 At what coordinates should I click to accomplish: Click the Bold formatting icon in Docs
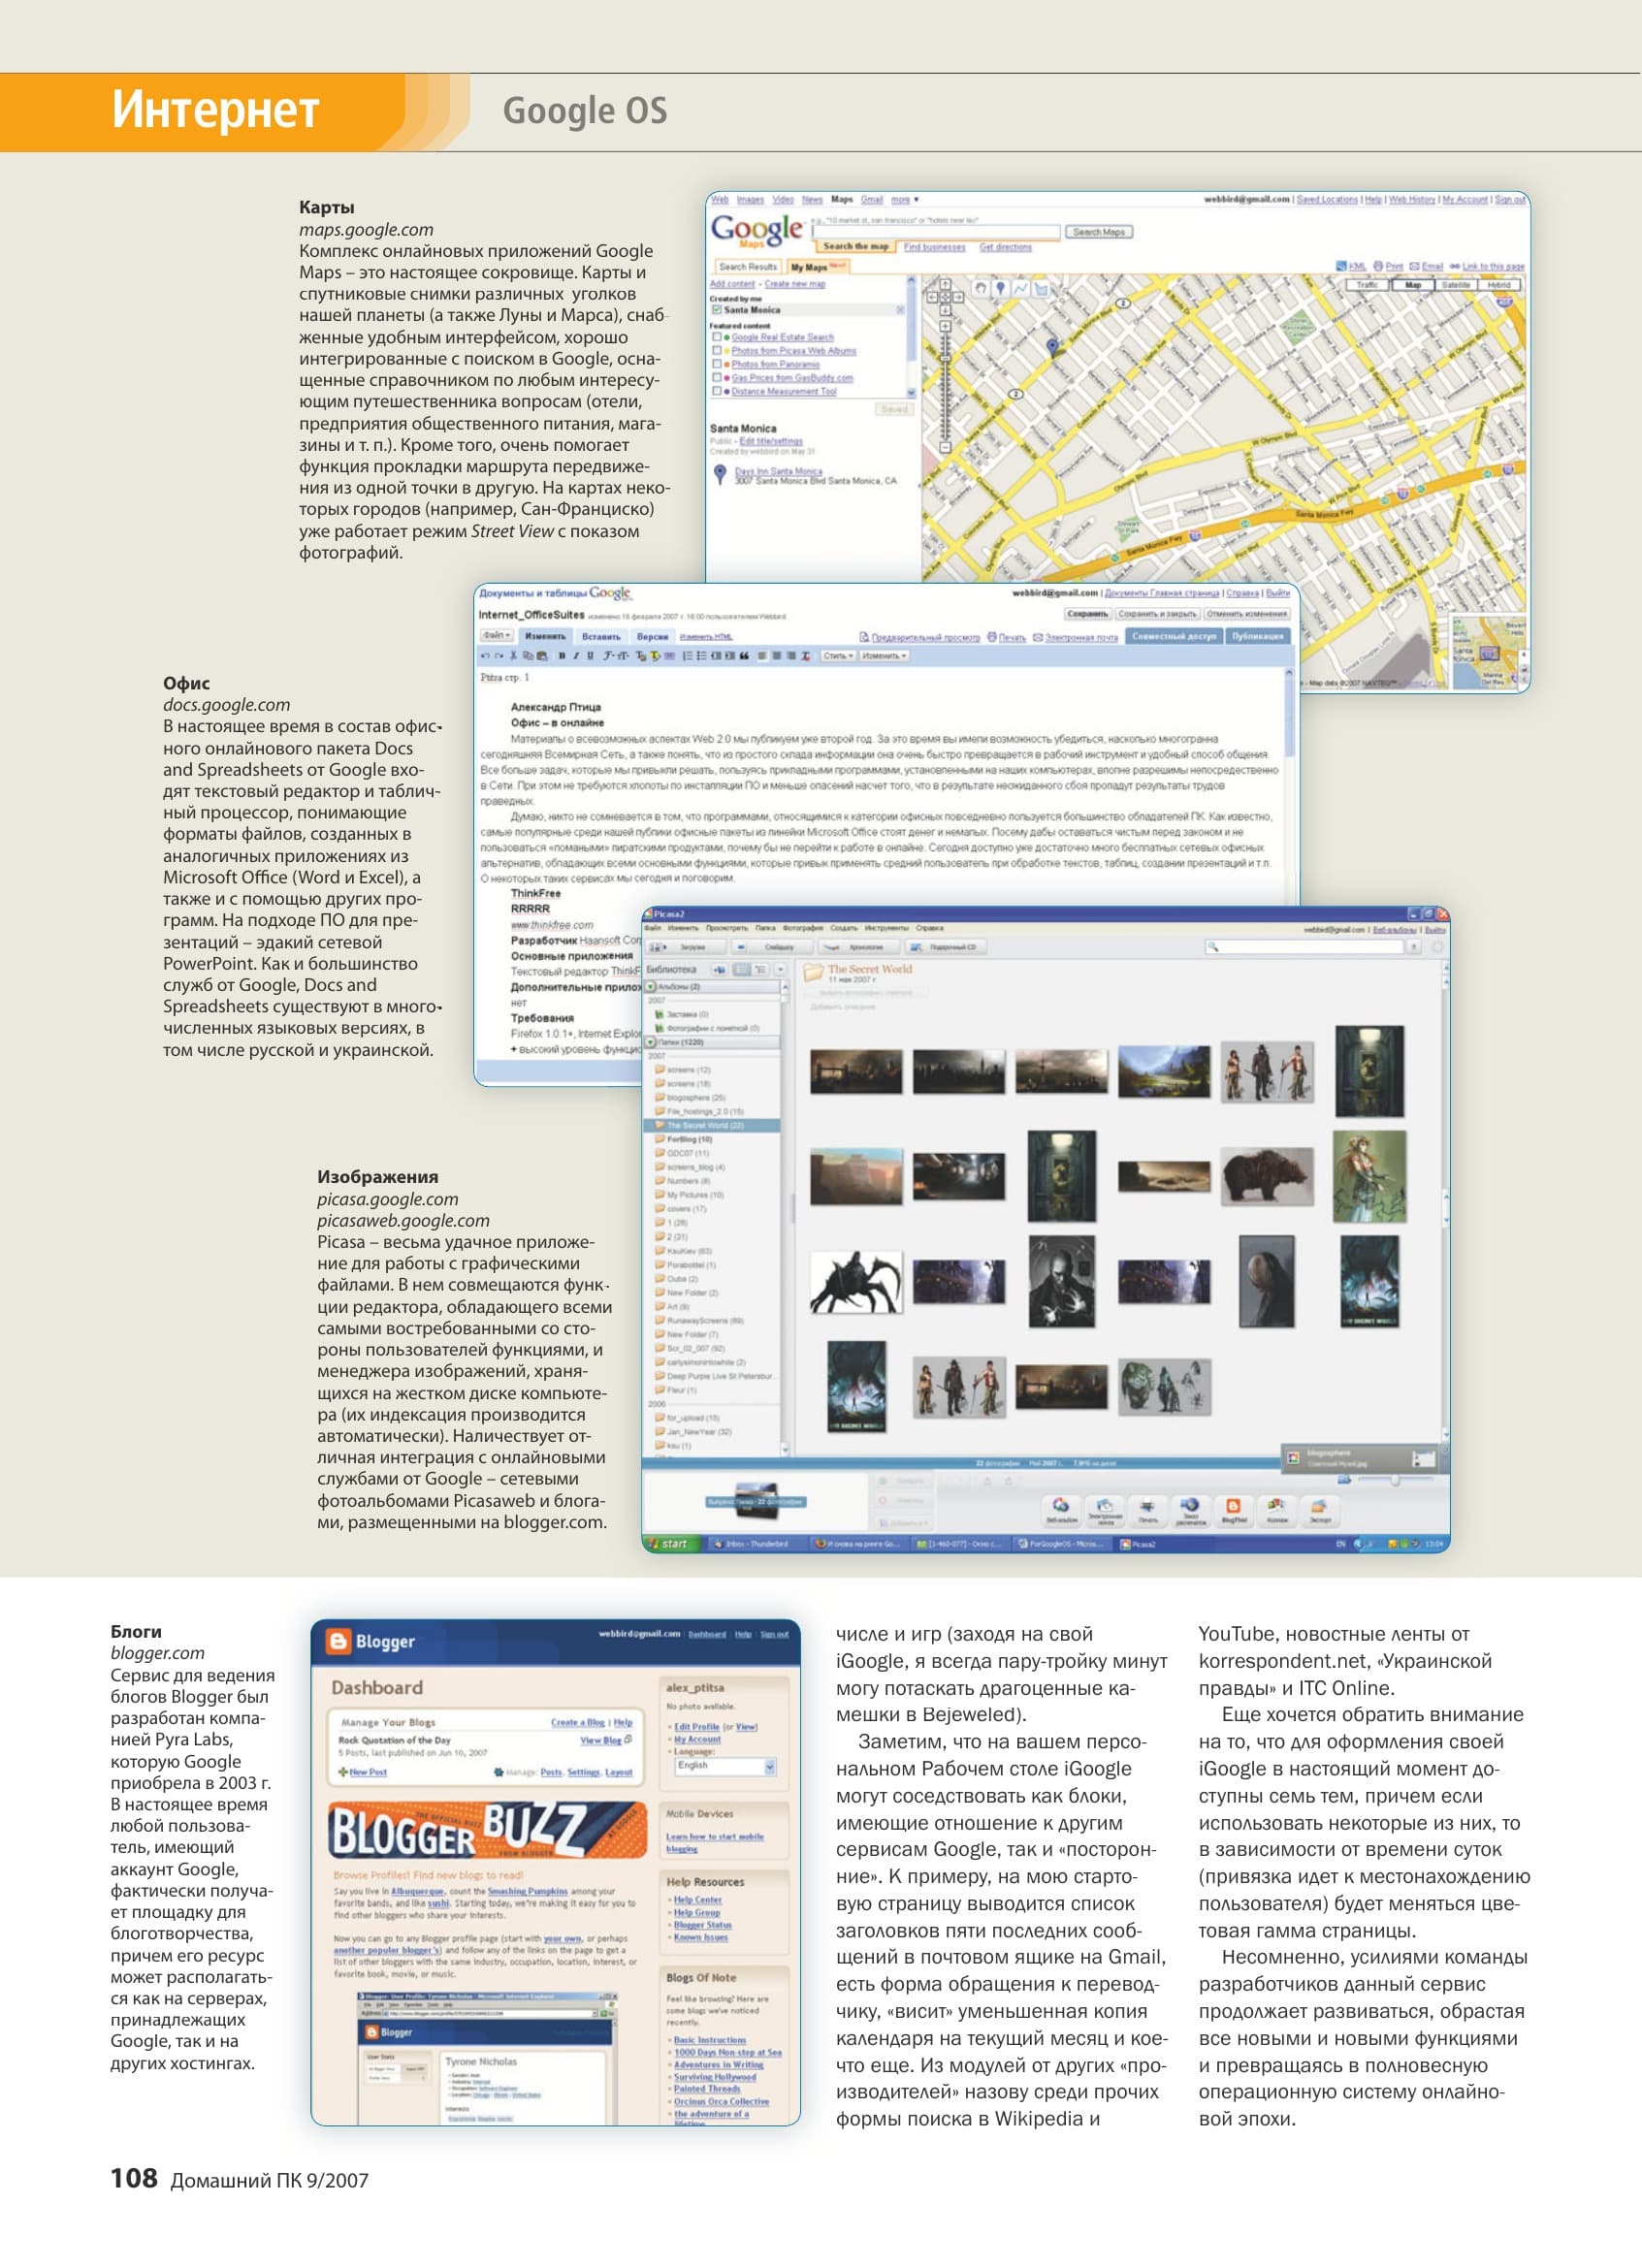click(563, 656)
